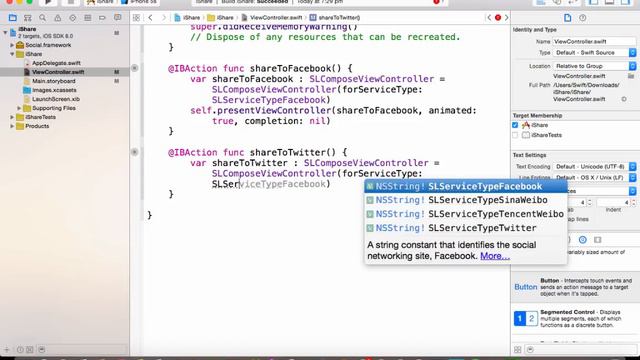Jump to next issue arrow

coord(507,18)
